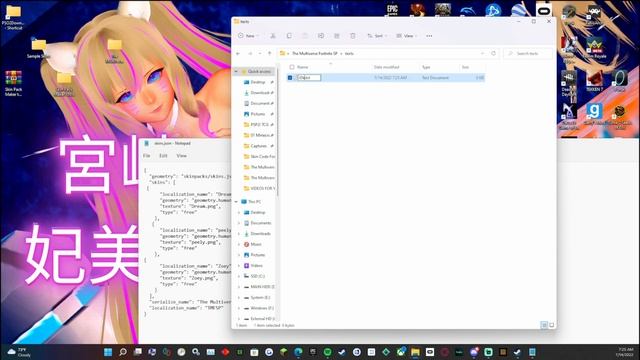640x360 pixels.
Task: Select Windows (F:) drive in sidebar
Action: point(259,308)
